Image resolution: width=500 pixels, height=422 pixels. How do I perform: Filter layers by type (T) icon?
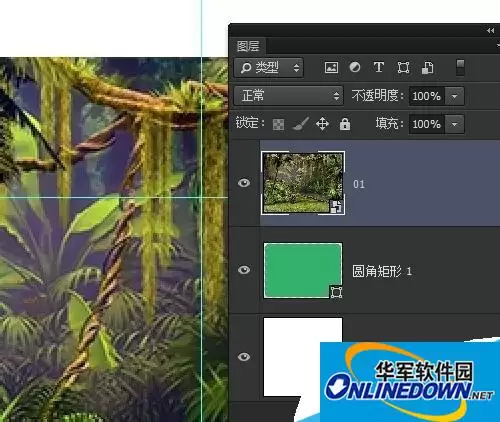(379, 67)
